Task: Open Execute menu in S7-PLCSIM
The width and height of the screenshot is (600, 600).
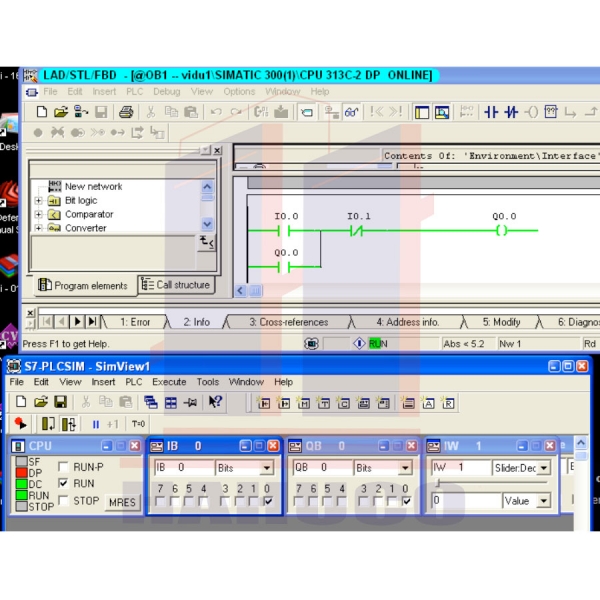Action: [169, 382]
